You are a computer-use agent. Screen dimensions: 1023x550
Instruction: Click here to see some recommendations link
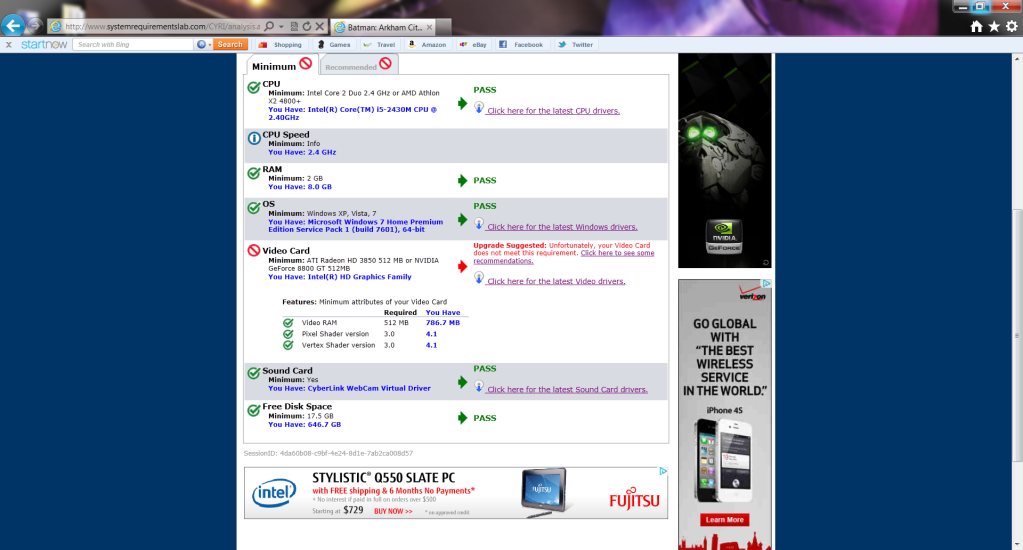pyautogui.click(x=564, y=257)
